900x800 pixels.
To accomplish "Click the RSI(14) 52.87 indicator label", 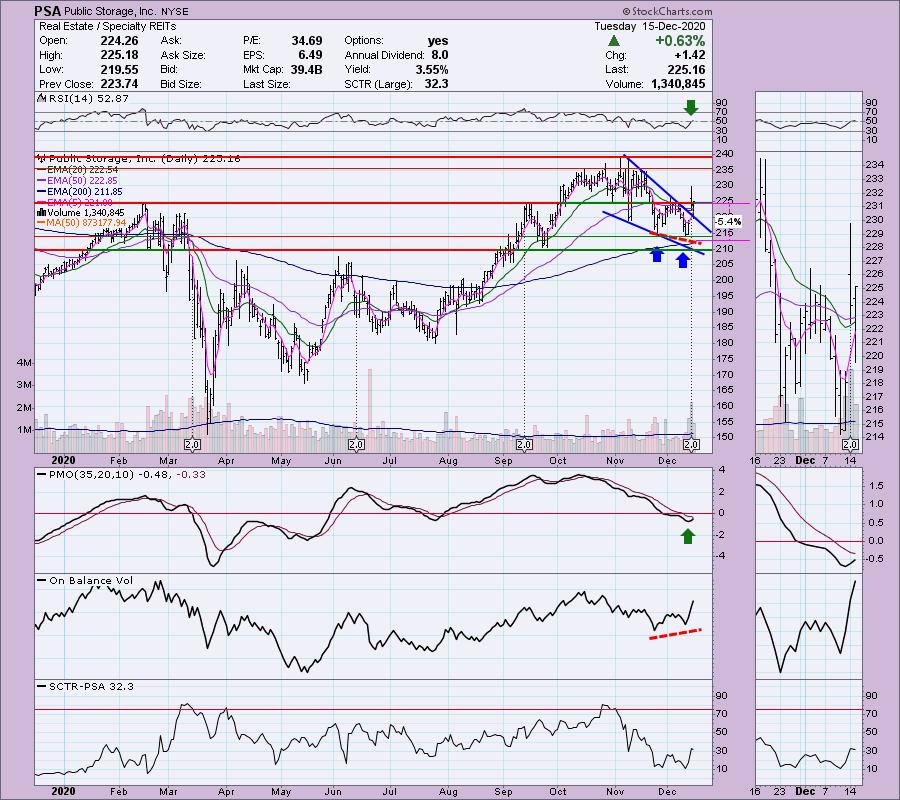I will (x=89, y=99).
